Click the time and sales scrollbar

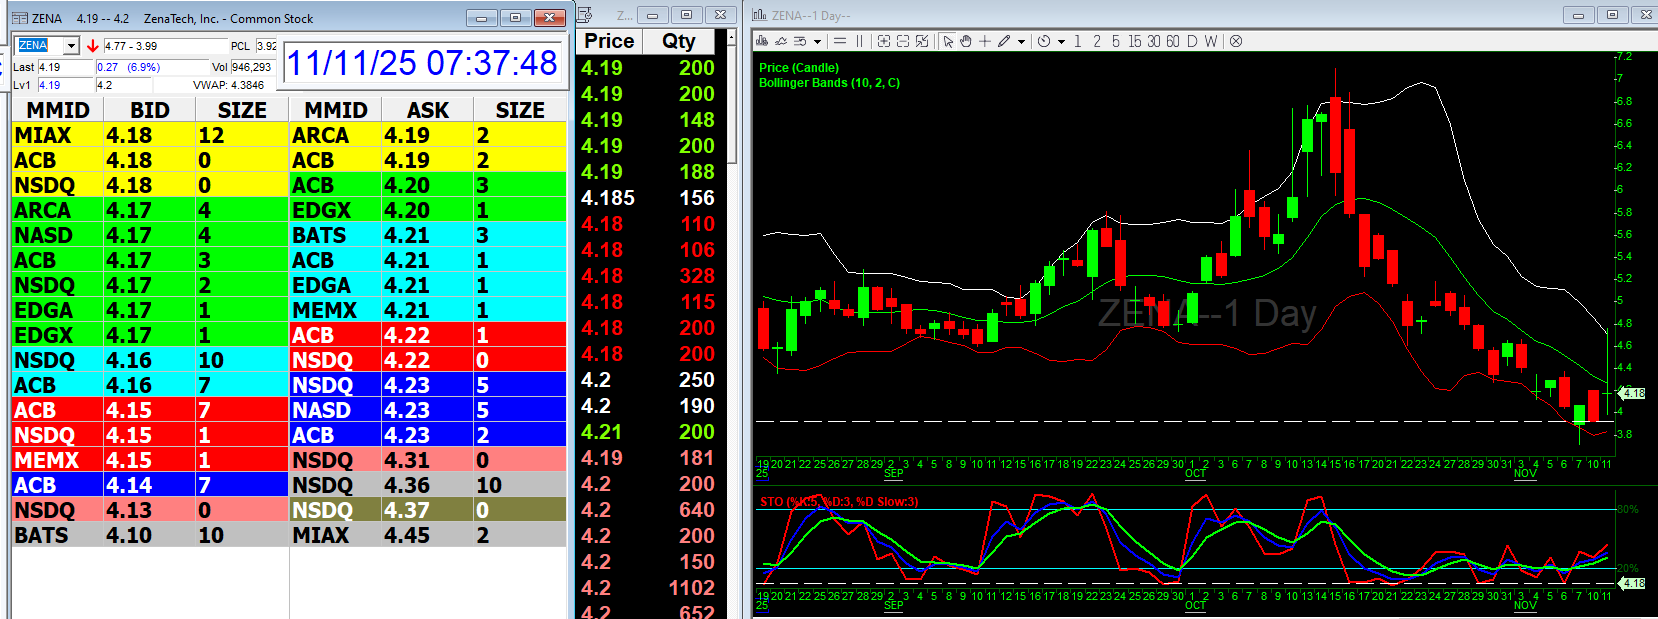click(731, 100)
